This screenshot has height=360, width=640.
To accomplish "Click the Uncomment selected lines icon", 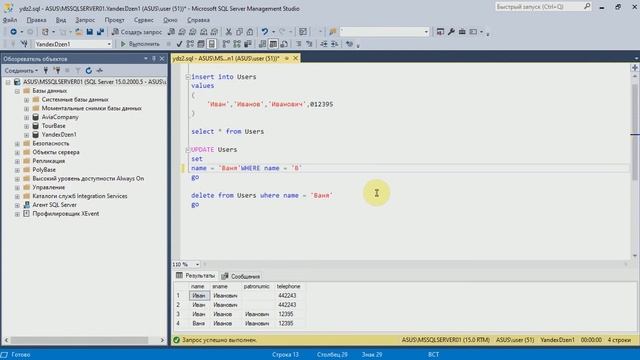I will 309,44.
